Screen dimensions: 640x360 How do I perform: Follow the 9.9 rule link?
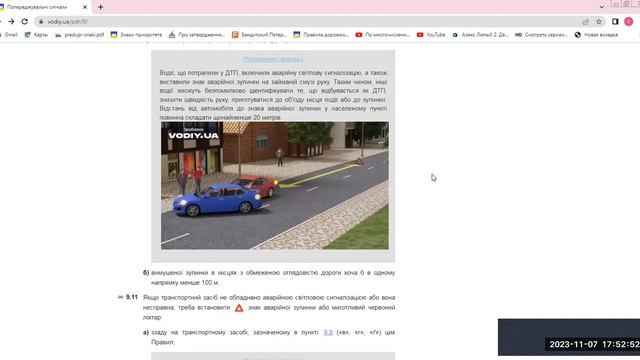(x=328, y=332)
